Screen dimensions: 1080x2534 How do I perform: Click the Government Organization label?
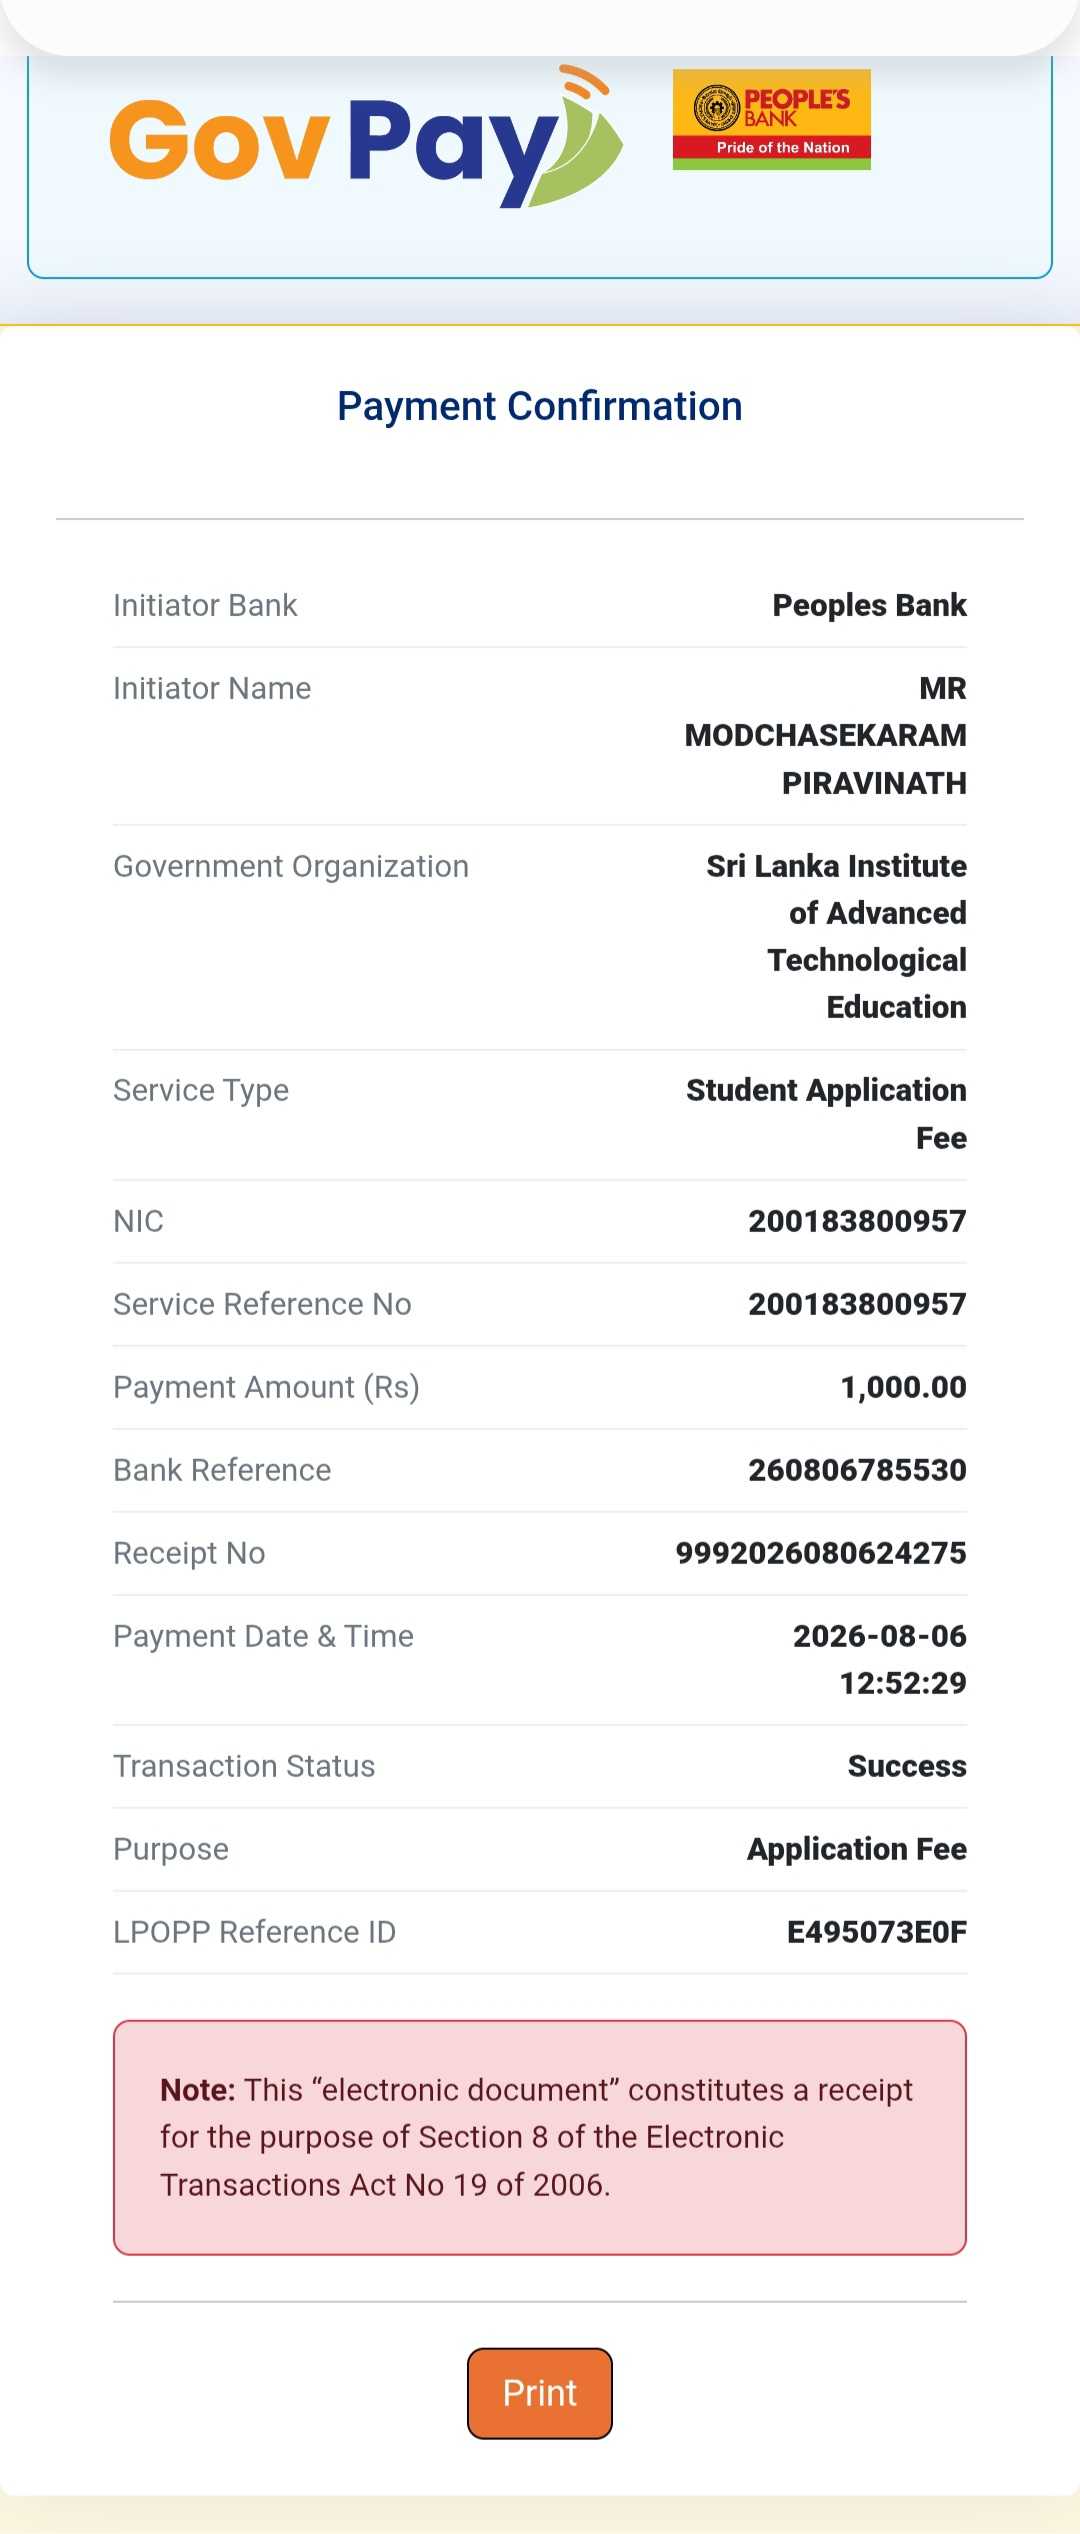(x=291, y=866)
